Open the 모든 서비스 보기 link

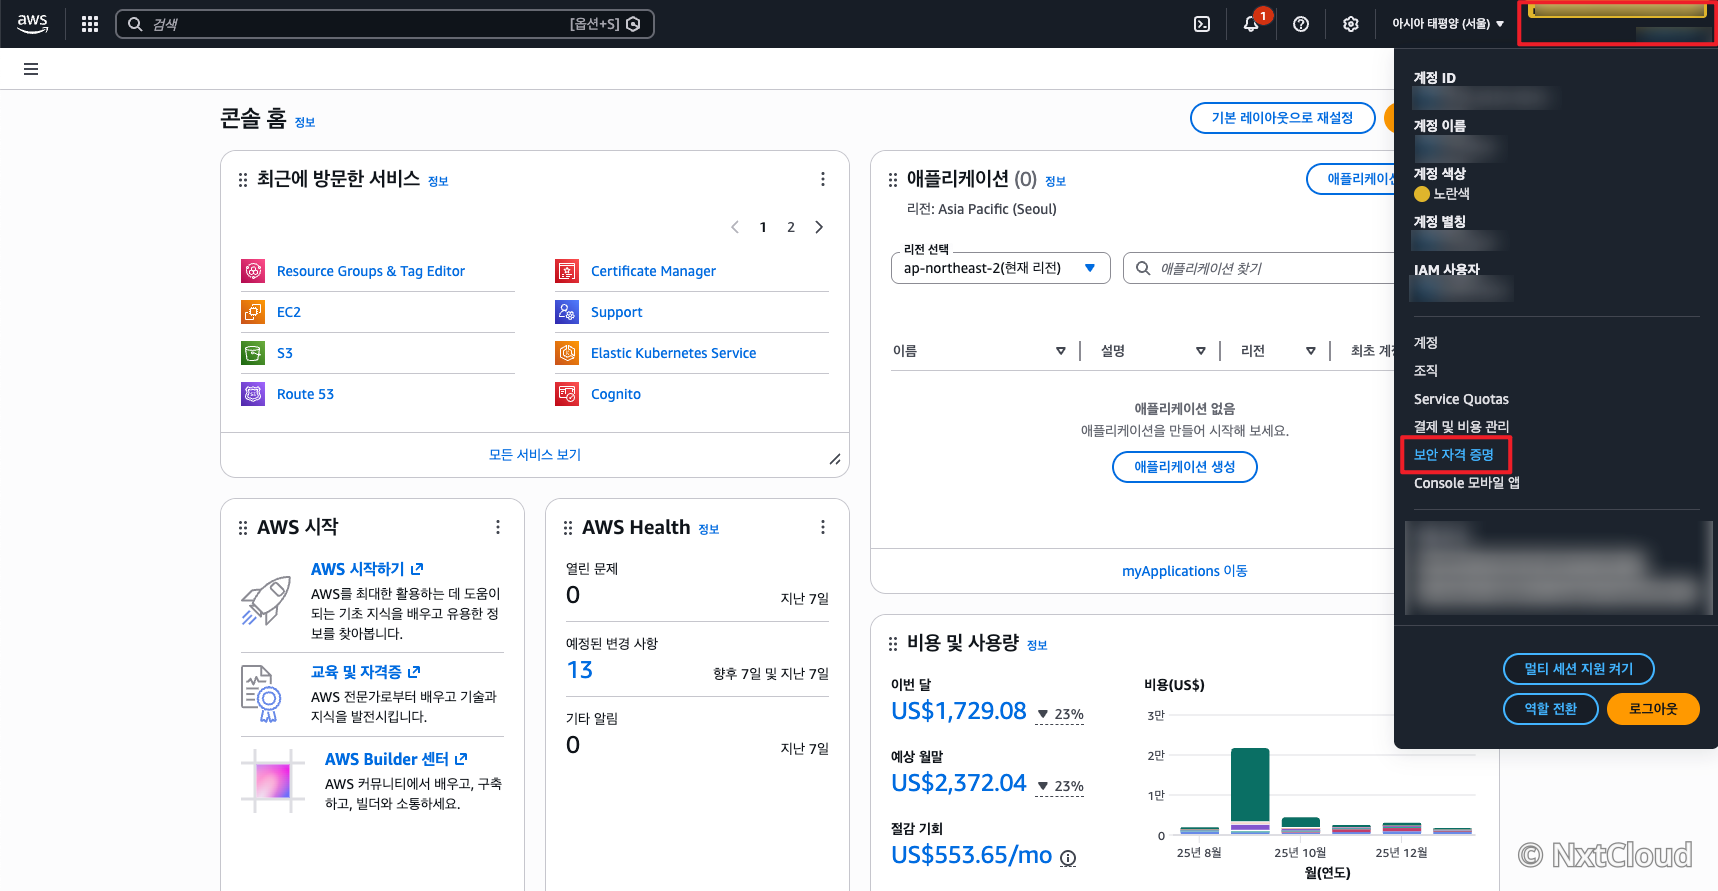[x=535, y=455]
